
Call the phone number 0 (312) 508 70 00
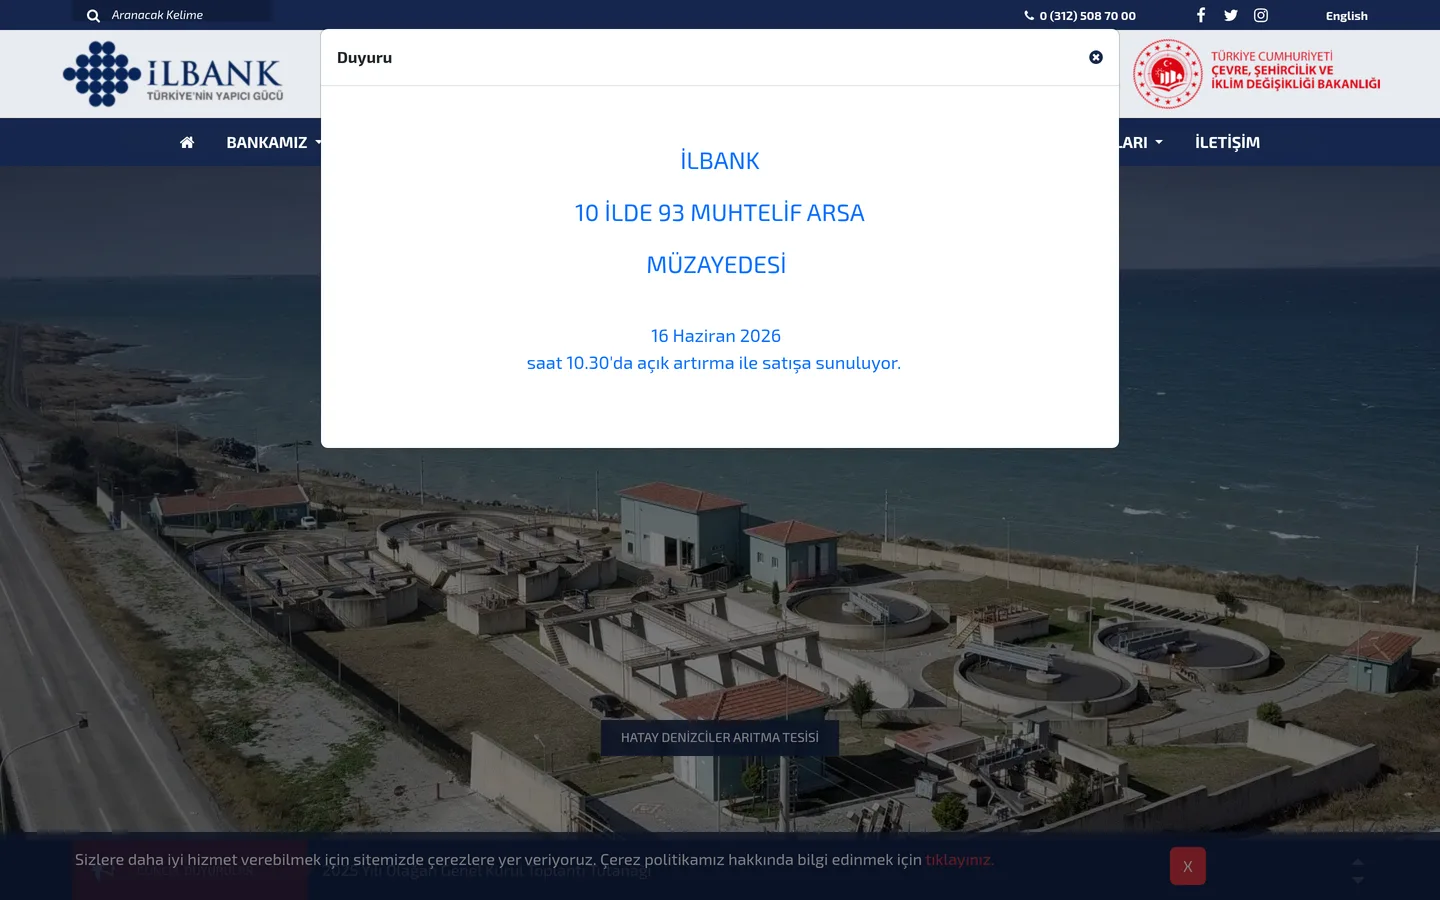tap(1080, 15)
